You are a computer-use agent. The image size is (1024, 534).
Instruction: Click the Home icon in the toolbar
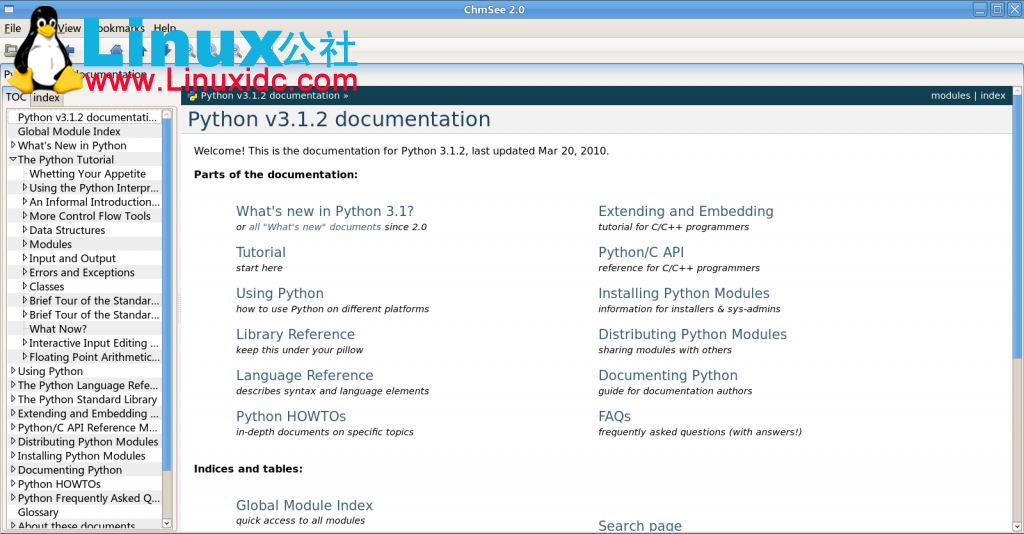pos(117,50)
